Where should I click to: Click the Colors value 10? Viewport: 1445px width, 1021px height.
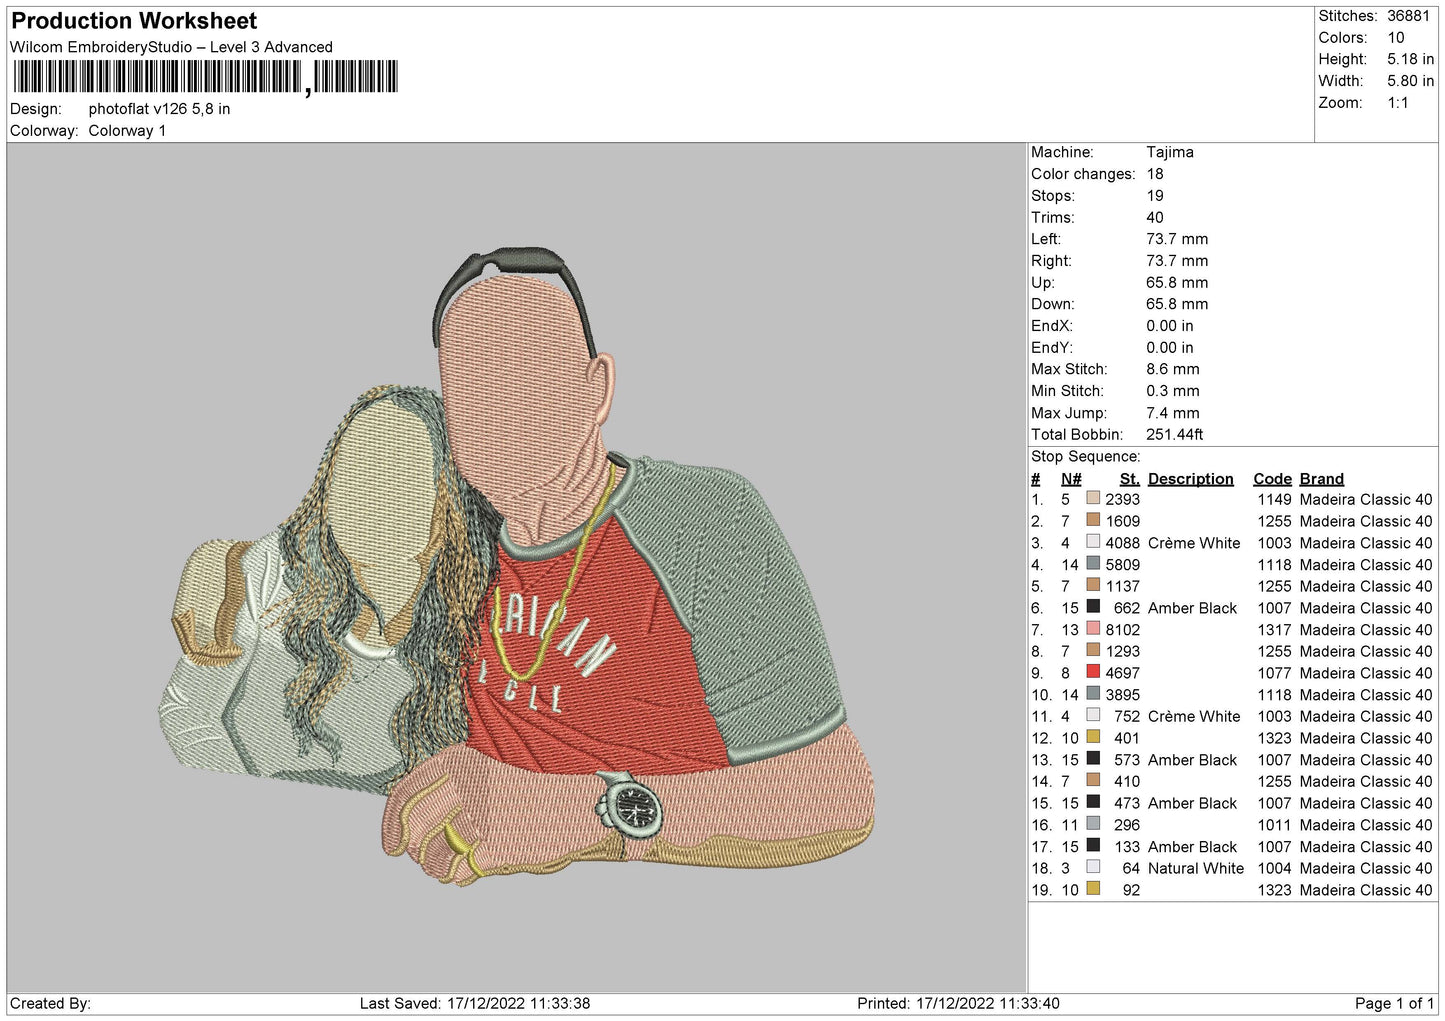tap(1396, 38)
